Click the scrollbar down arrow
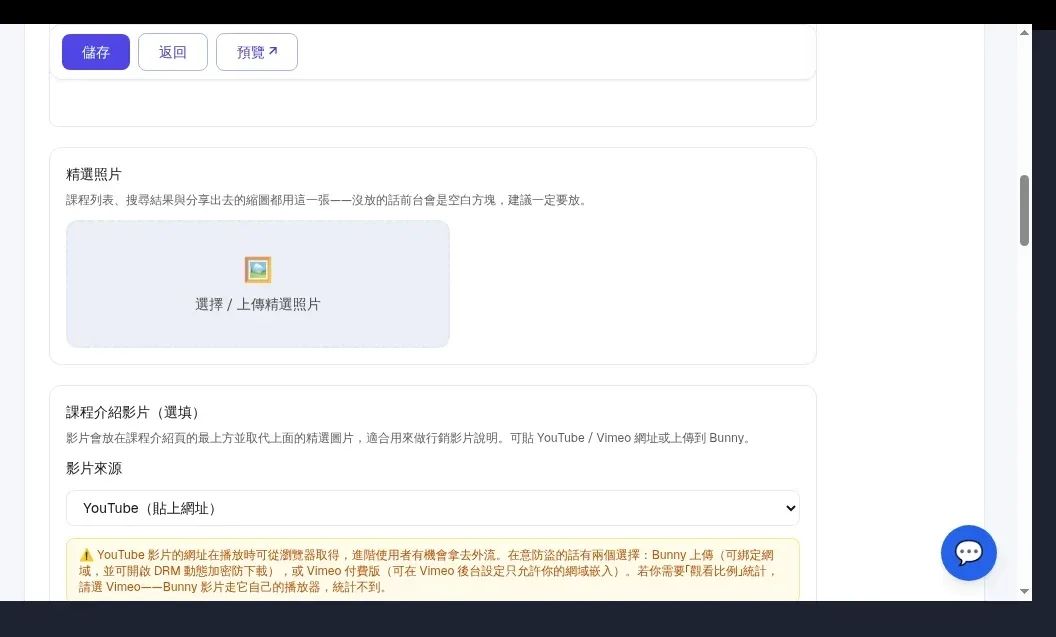 click(x=1024, y=591)
